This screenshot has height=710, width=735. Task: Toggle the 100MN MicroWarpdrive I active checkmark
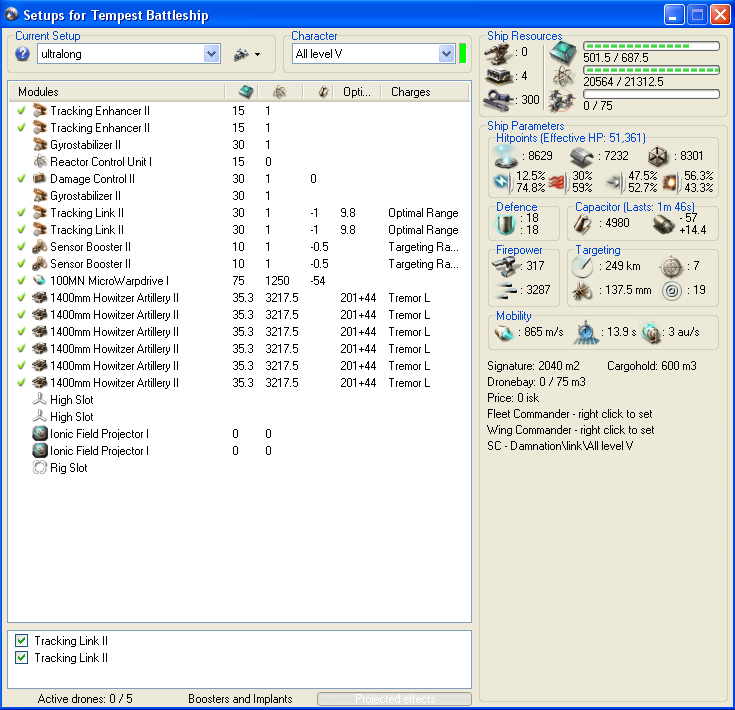point(21,281)
